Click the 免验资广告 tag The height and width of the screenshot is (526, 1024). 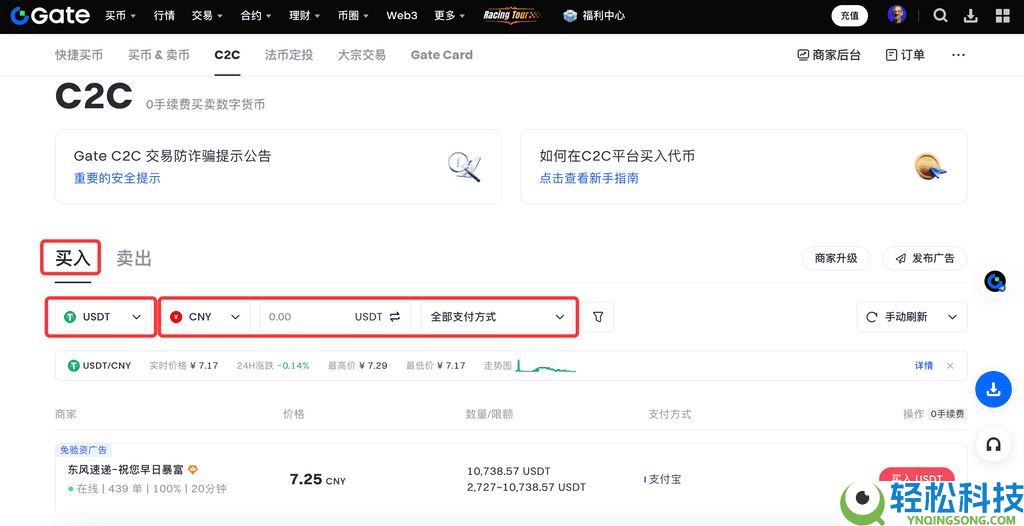tap(84, 450)
